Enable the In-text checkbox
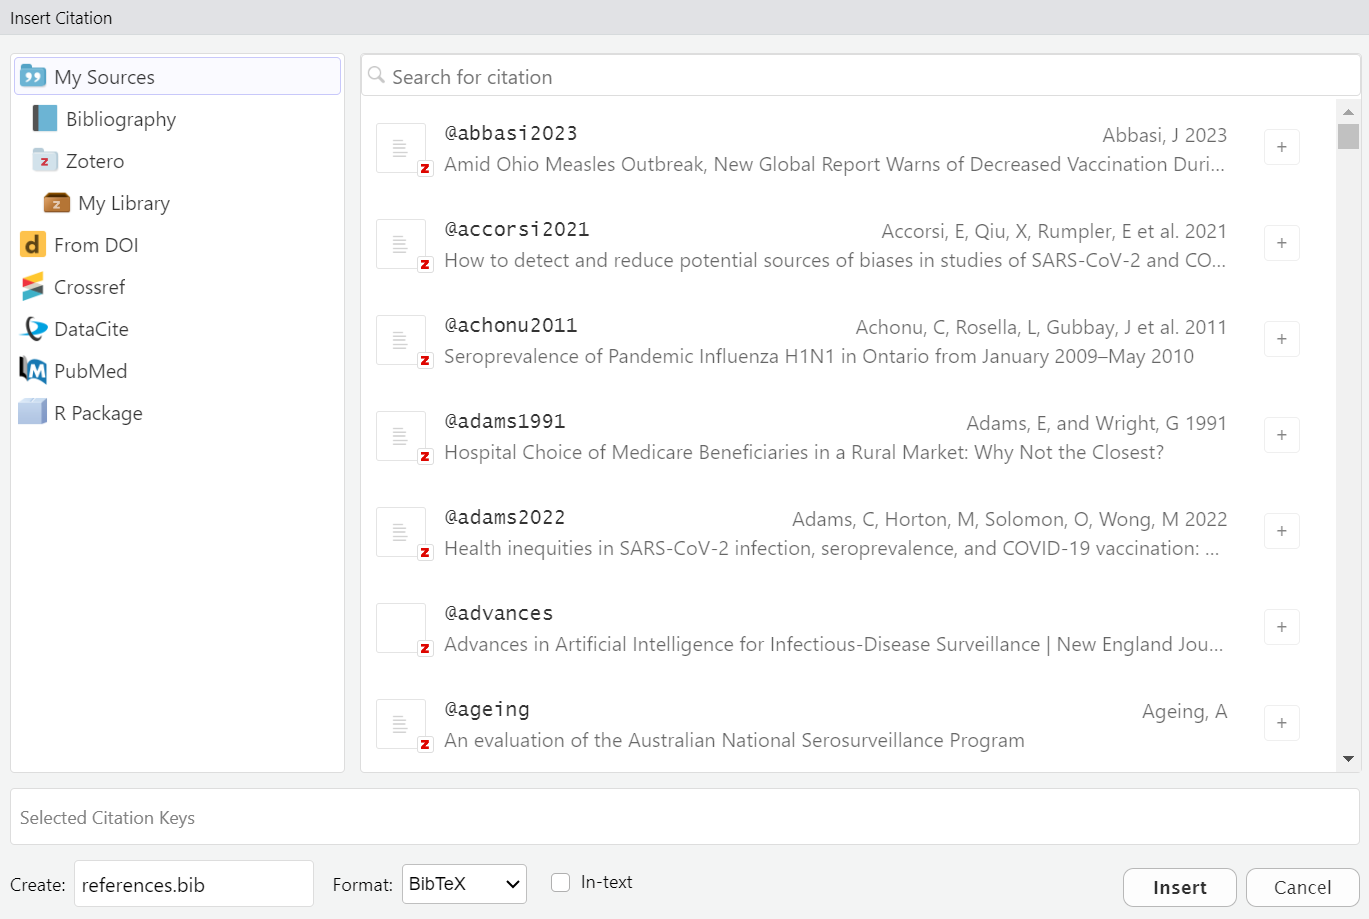The width and height of the screenshot is (1369, 919). coord(561,882)
